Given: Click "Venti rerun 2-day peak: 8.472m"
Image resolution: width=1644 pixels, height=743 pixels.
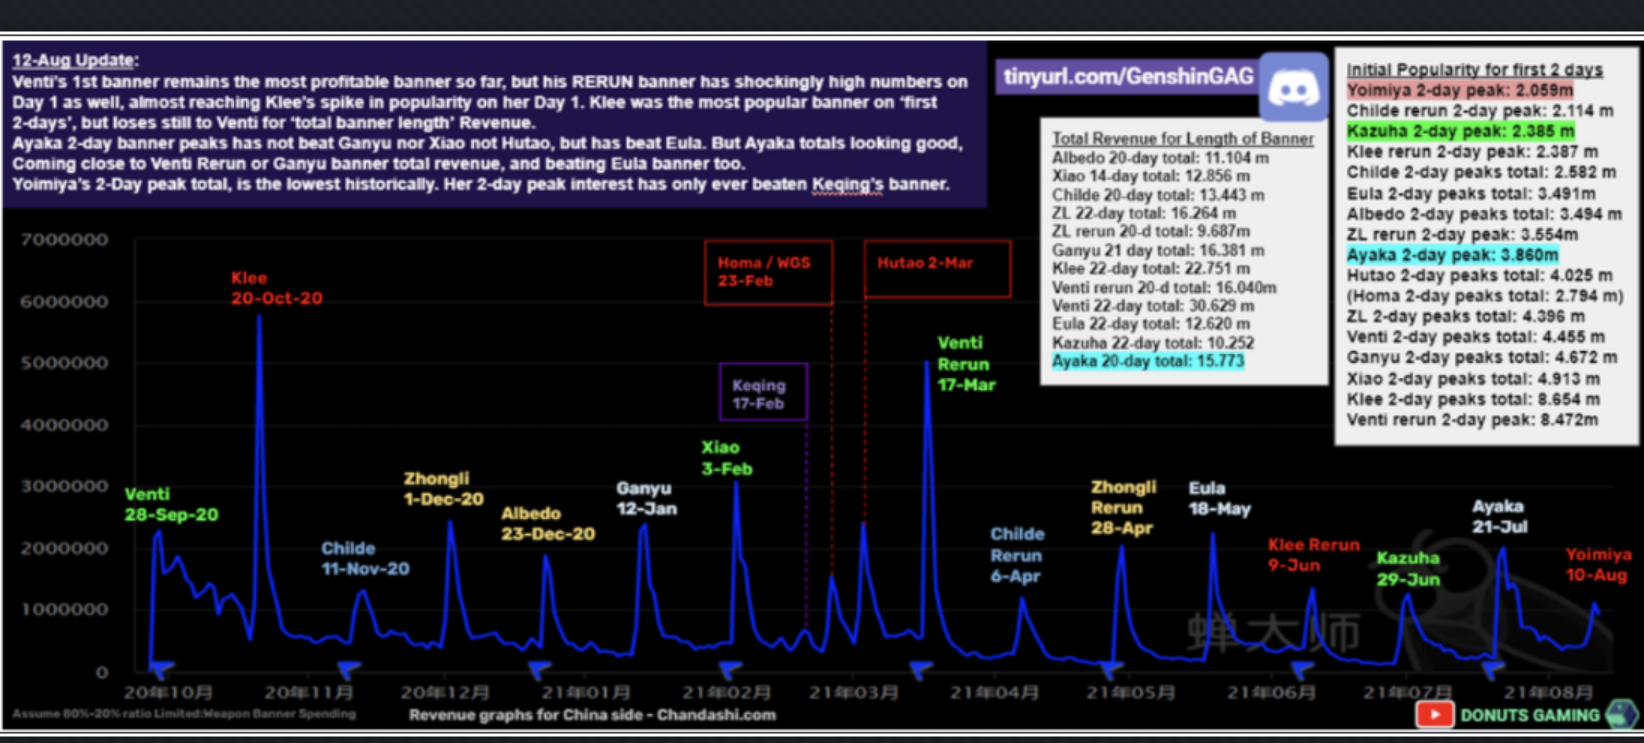Looking at the screenshot, I should (1472, 420).
